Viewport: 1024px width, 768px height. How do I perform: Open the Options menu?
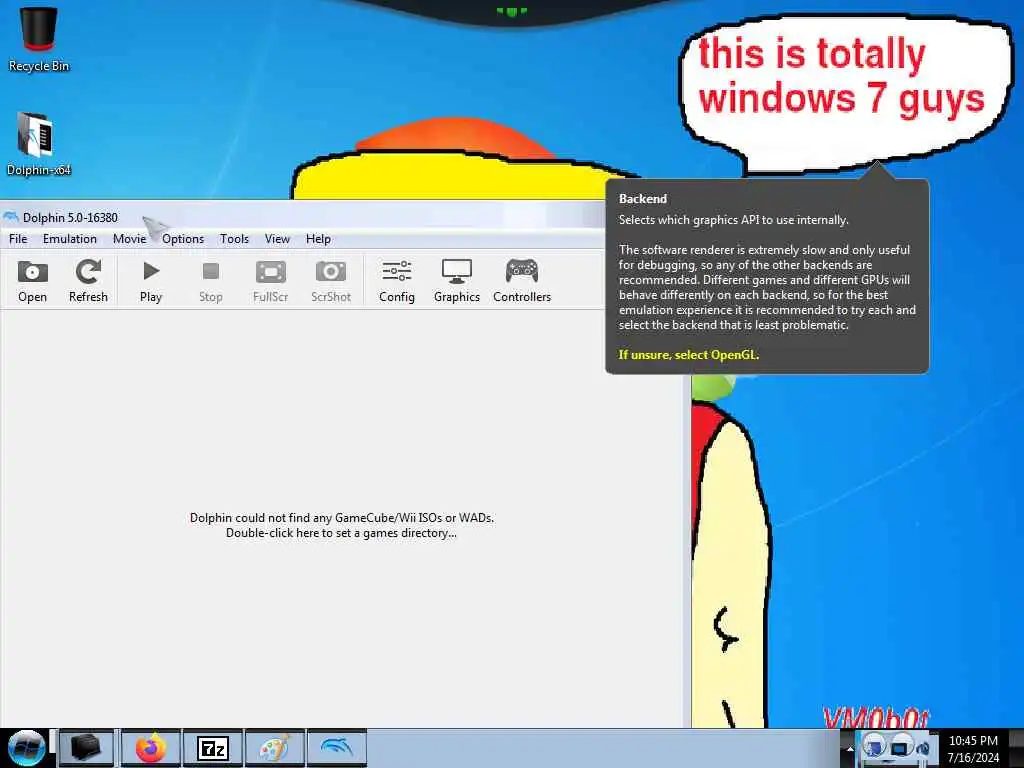[183, 239]
